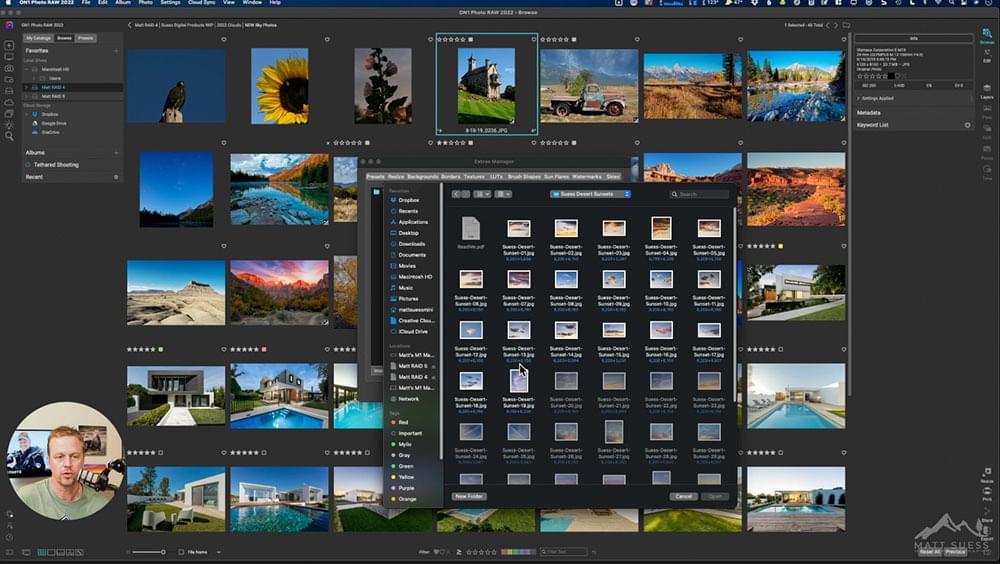Open the Album menu in menu bar
The width and height of the screenshot is (1000, 564).
pos(123,3)
